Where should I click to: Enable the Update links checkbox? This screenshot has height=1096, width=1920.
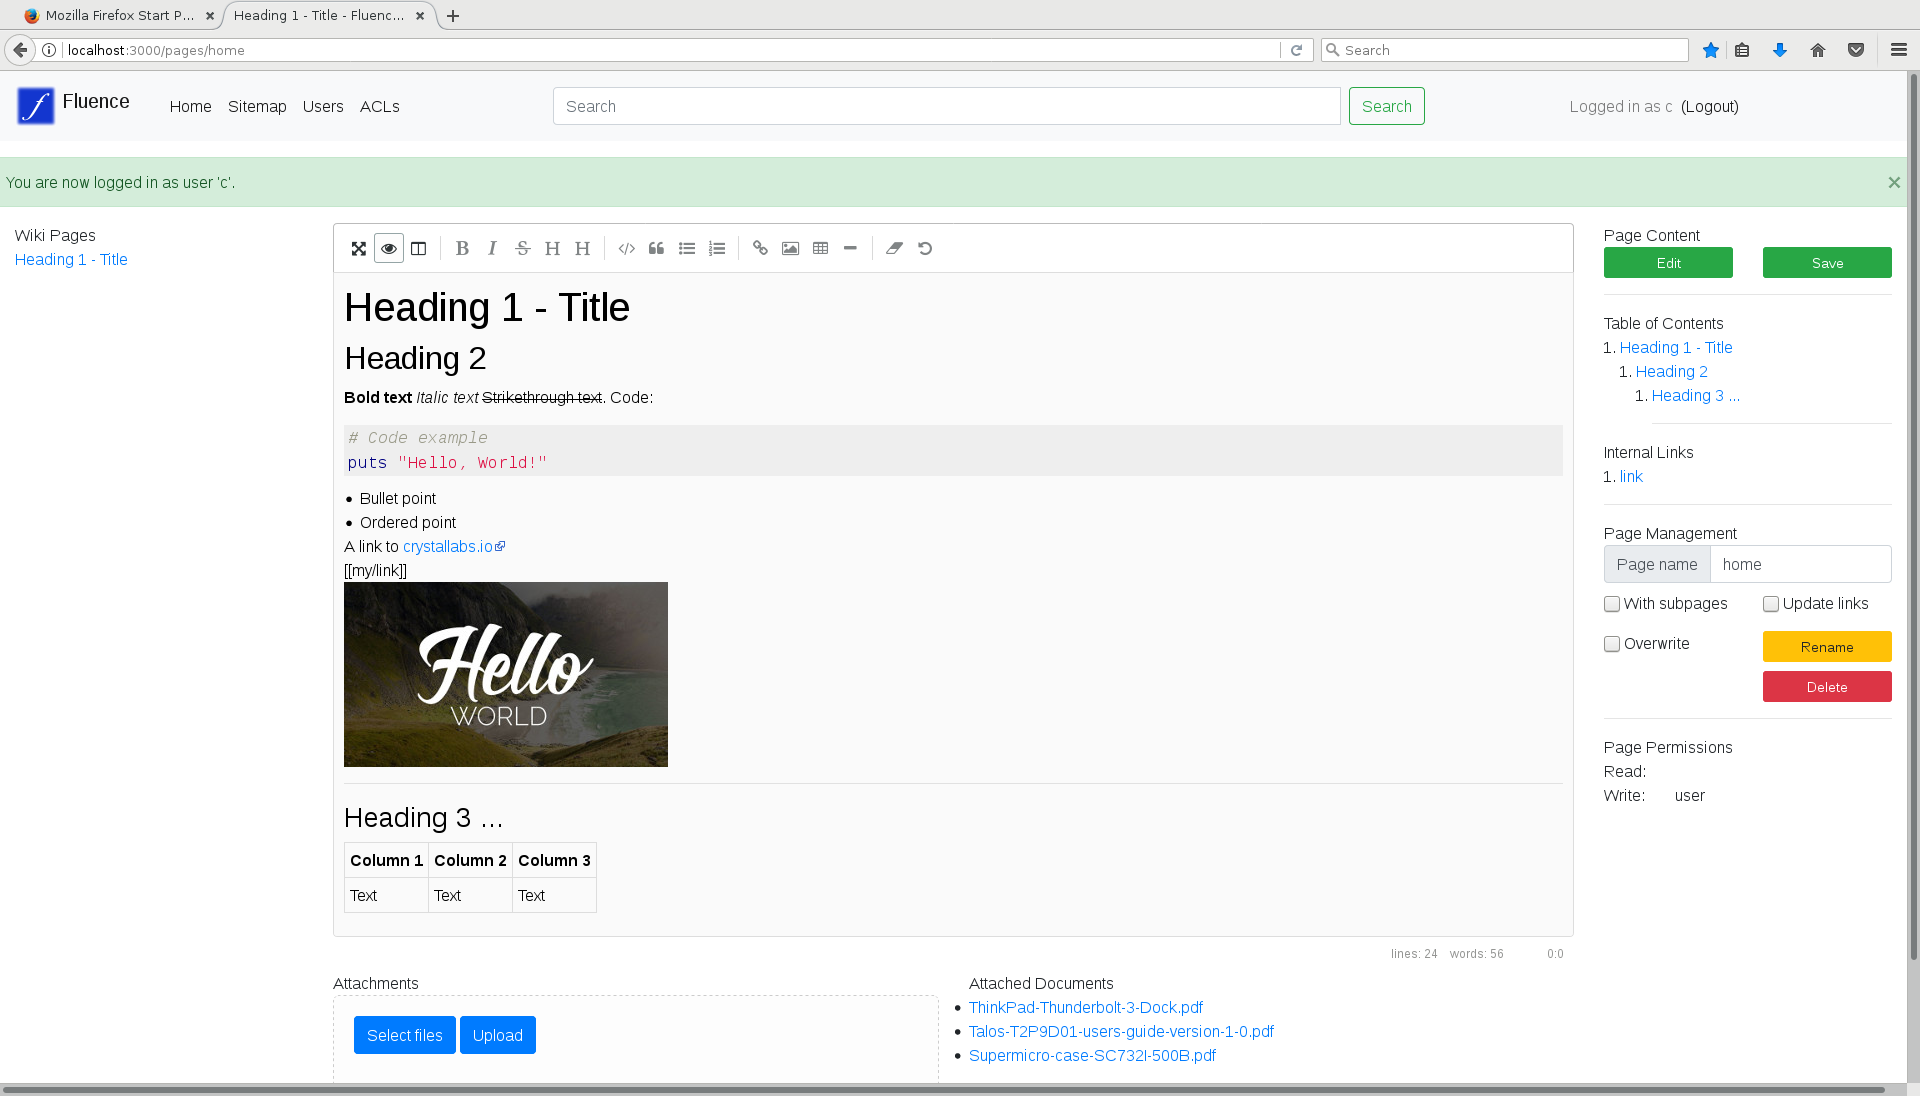1771,604
